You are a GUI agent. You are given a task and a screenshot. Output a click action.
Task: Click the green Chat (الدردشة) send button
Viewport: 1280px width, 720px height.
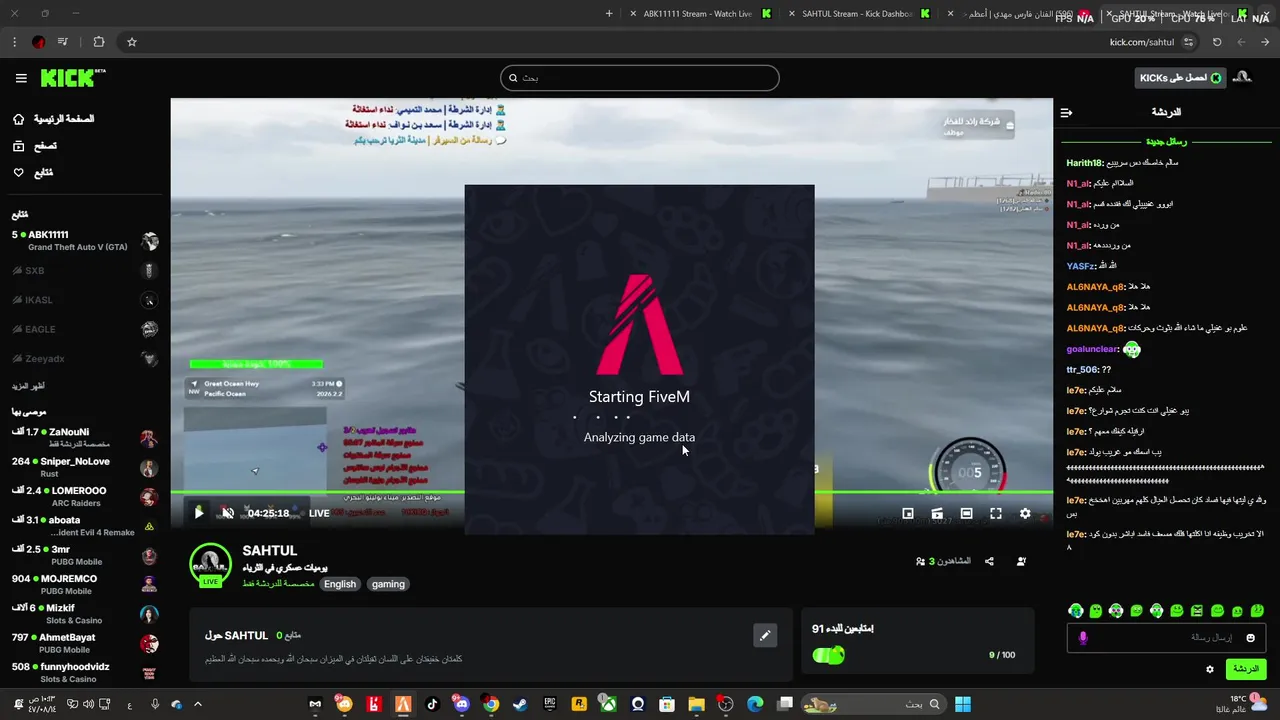(1246, 668)
